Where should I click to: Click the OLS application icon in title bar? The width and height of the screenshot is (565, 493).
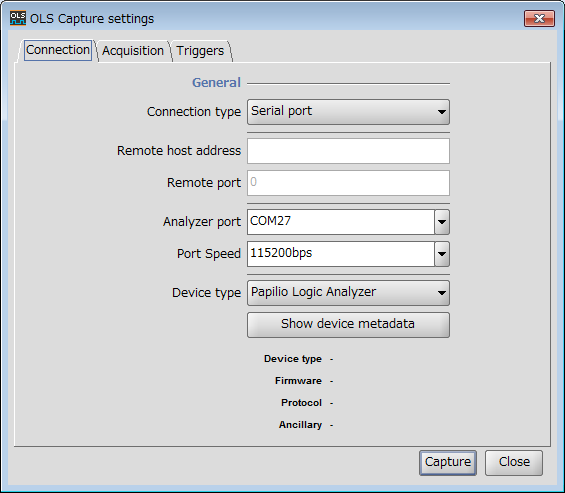pos(18,18)
